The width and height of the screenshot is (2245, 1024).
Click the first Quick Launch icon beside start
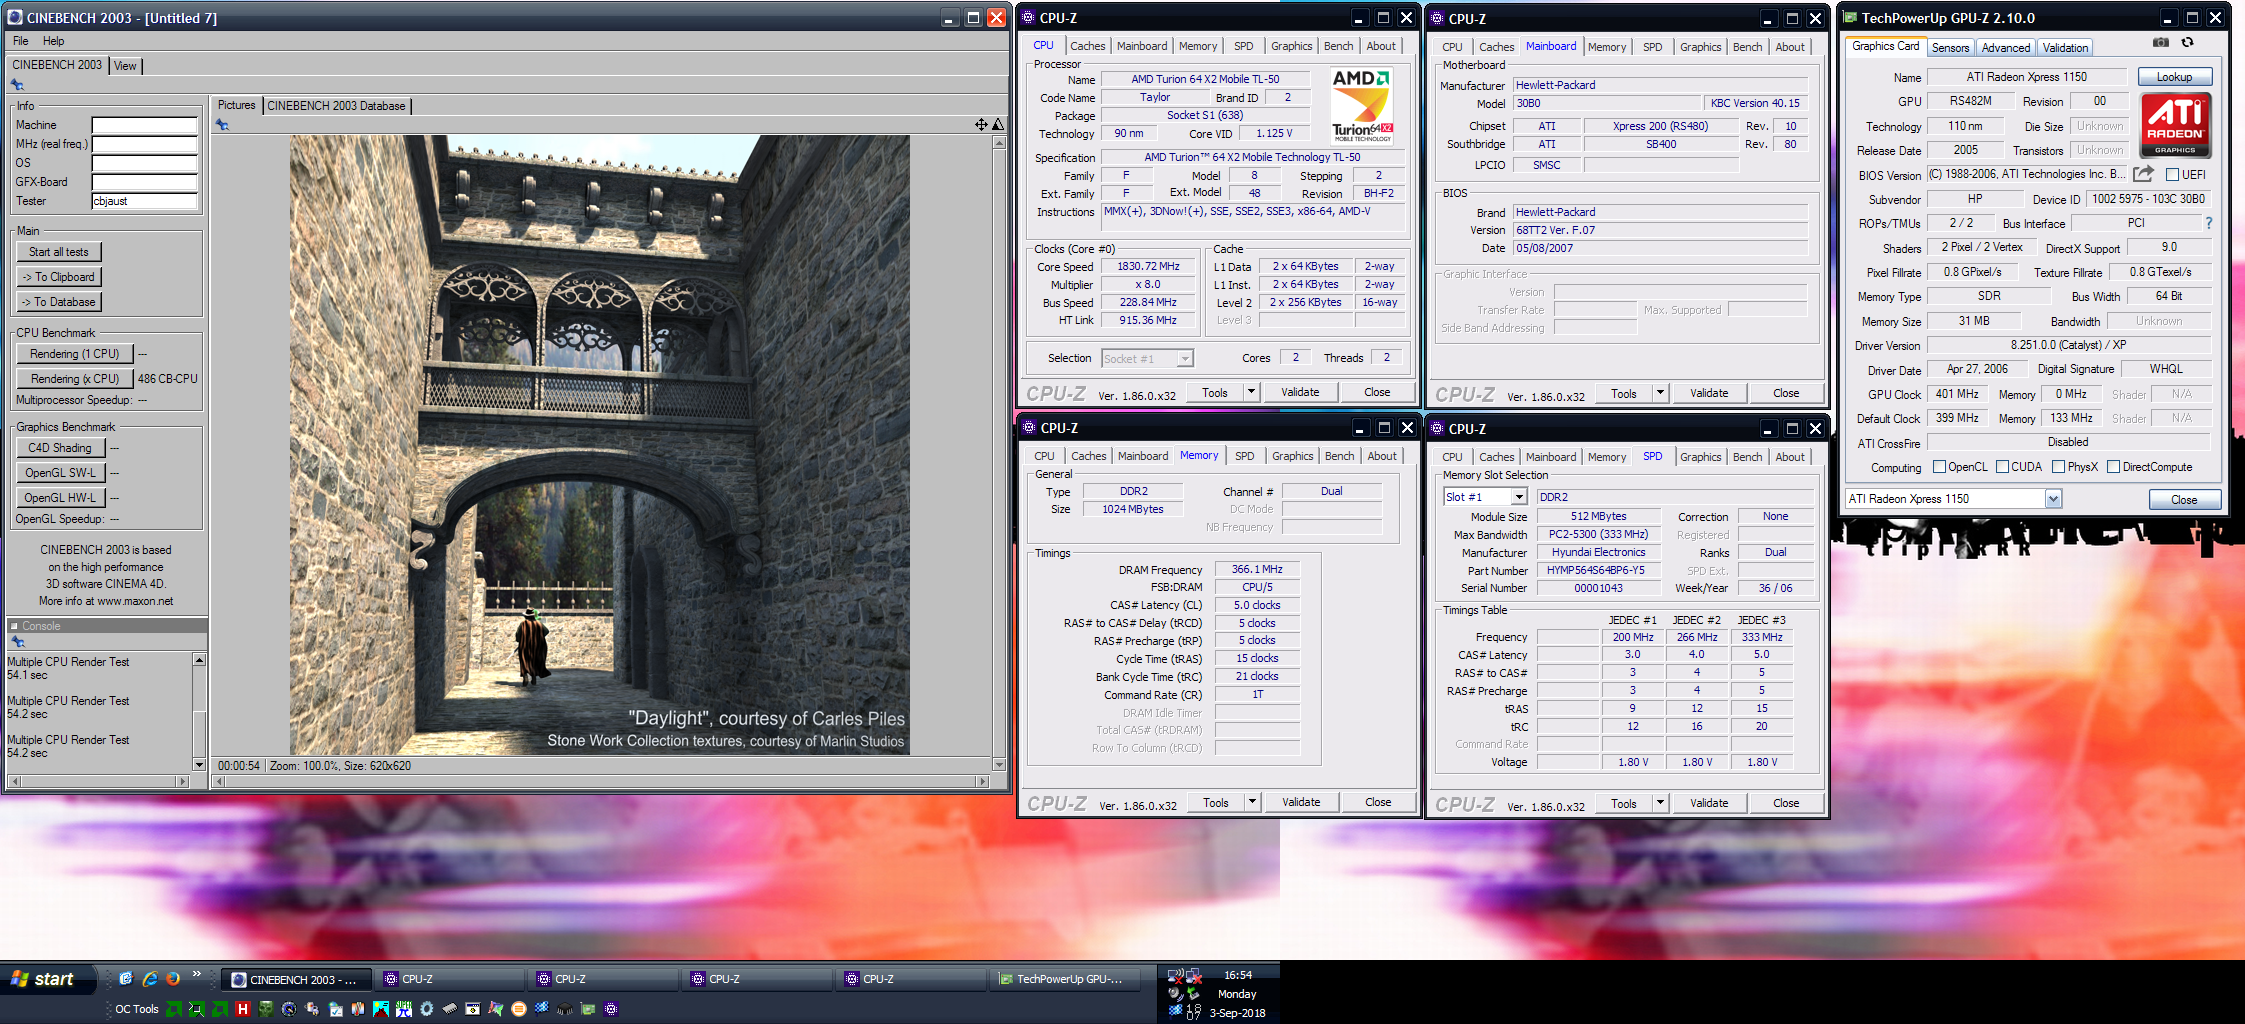(125, 979)
